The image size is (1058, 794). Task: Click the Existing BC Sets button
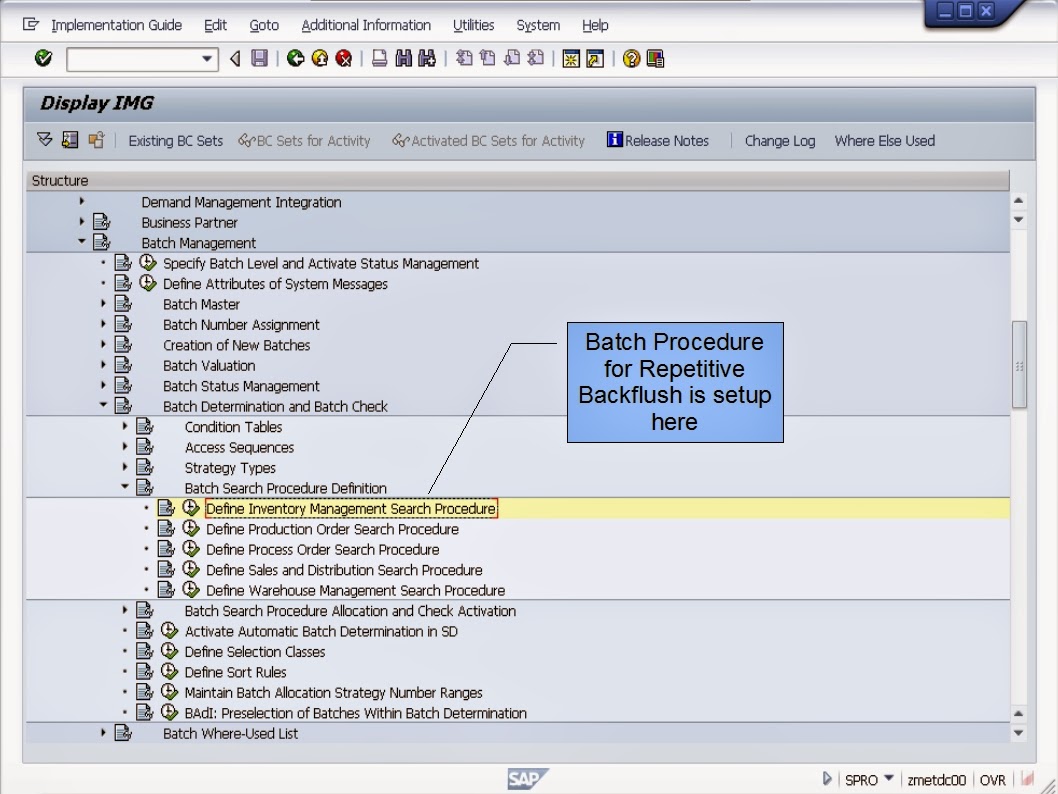(x=175, y=141)
